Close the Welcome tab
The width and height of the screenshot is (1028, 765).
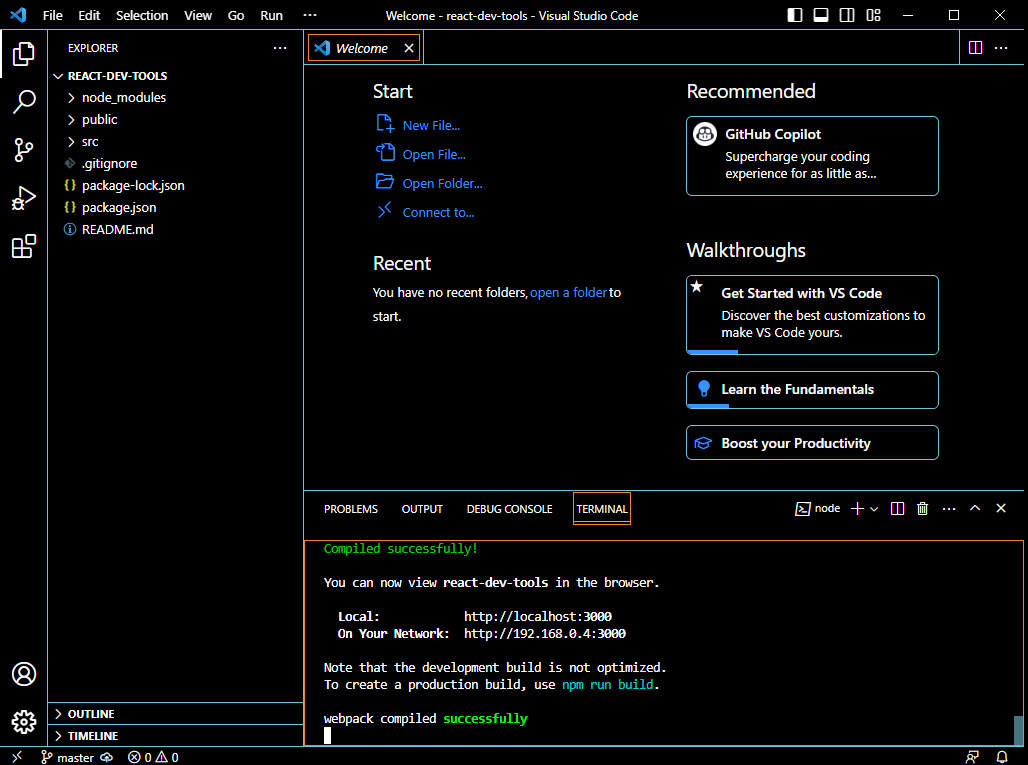[408, 48]
